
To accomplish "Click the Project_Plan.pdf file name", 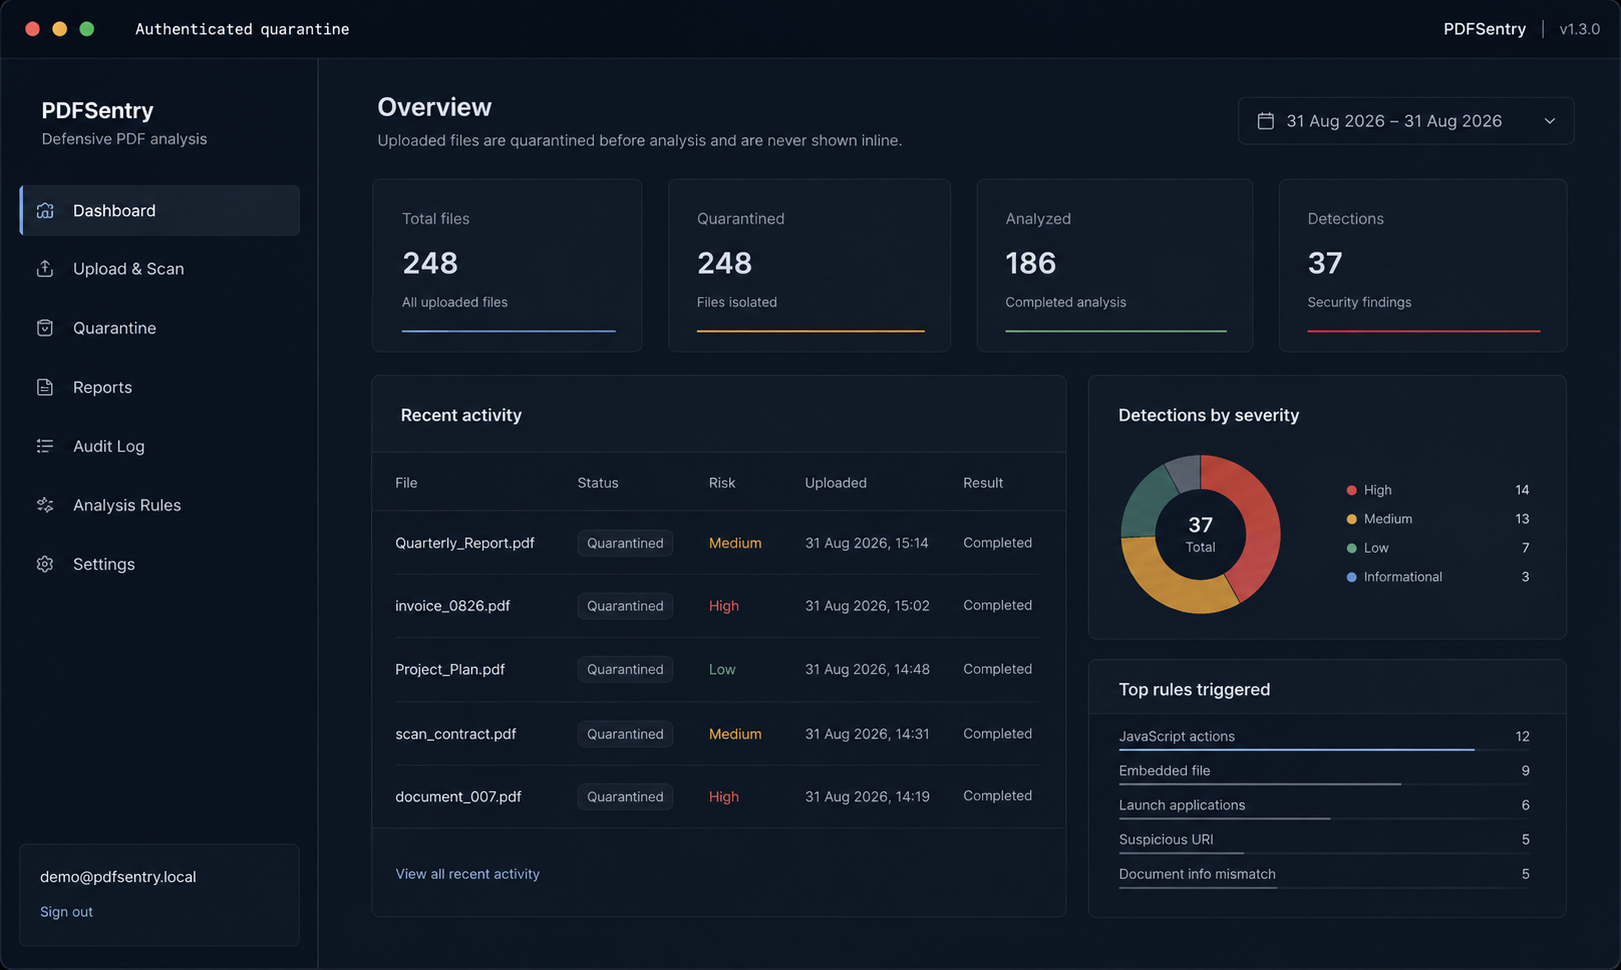I will click(x=449, y=670).
